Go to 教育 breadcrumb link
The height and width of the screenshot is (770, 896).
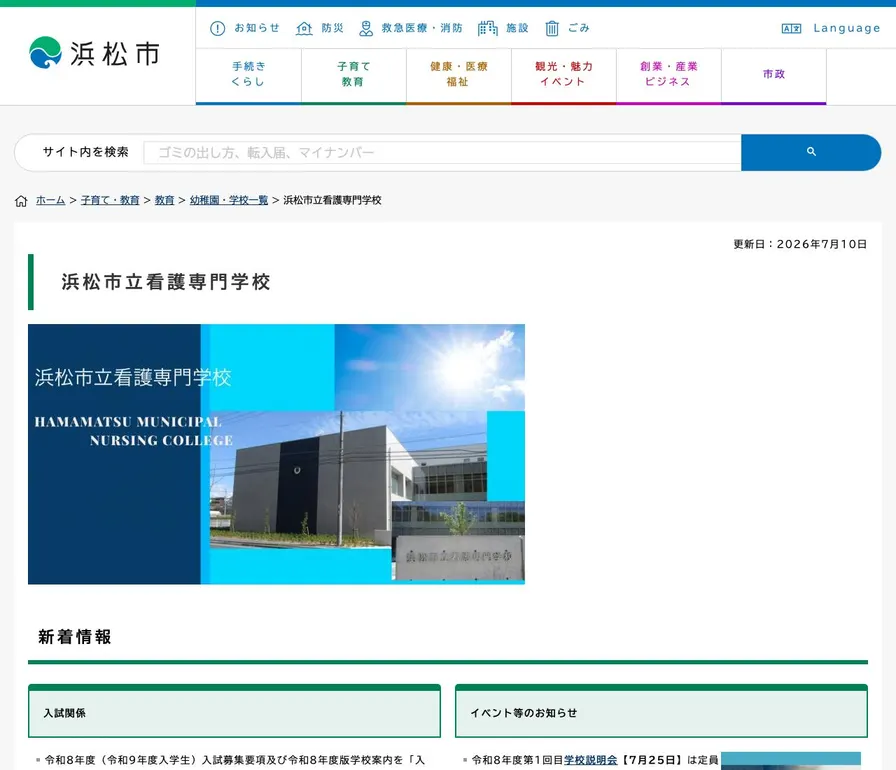click(164, 200)
